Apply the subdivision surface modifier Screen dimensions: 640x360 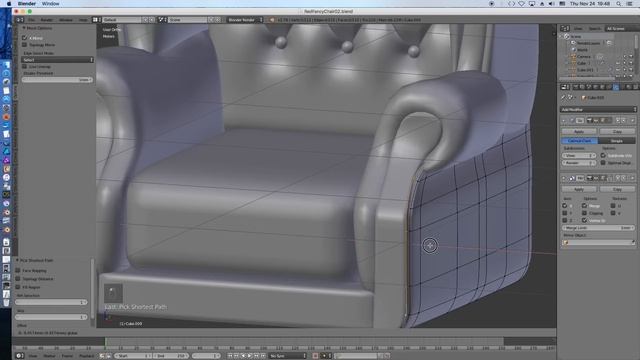click(579, 132)
